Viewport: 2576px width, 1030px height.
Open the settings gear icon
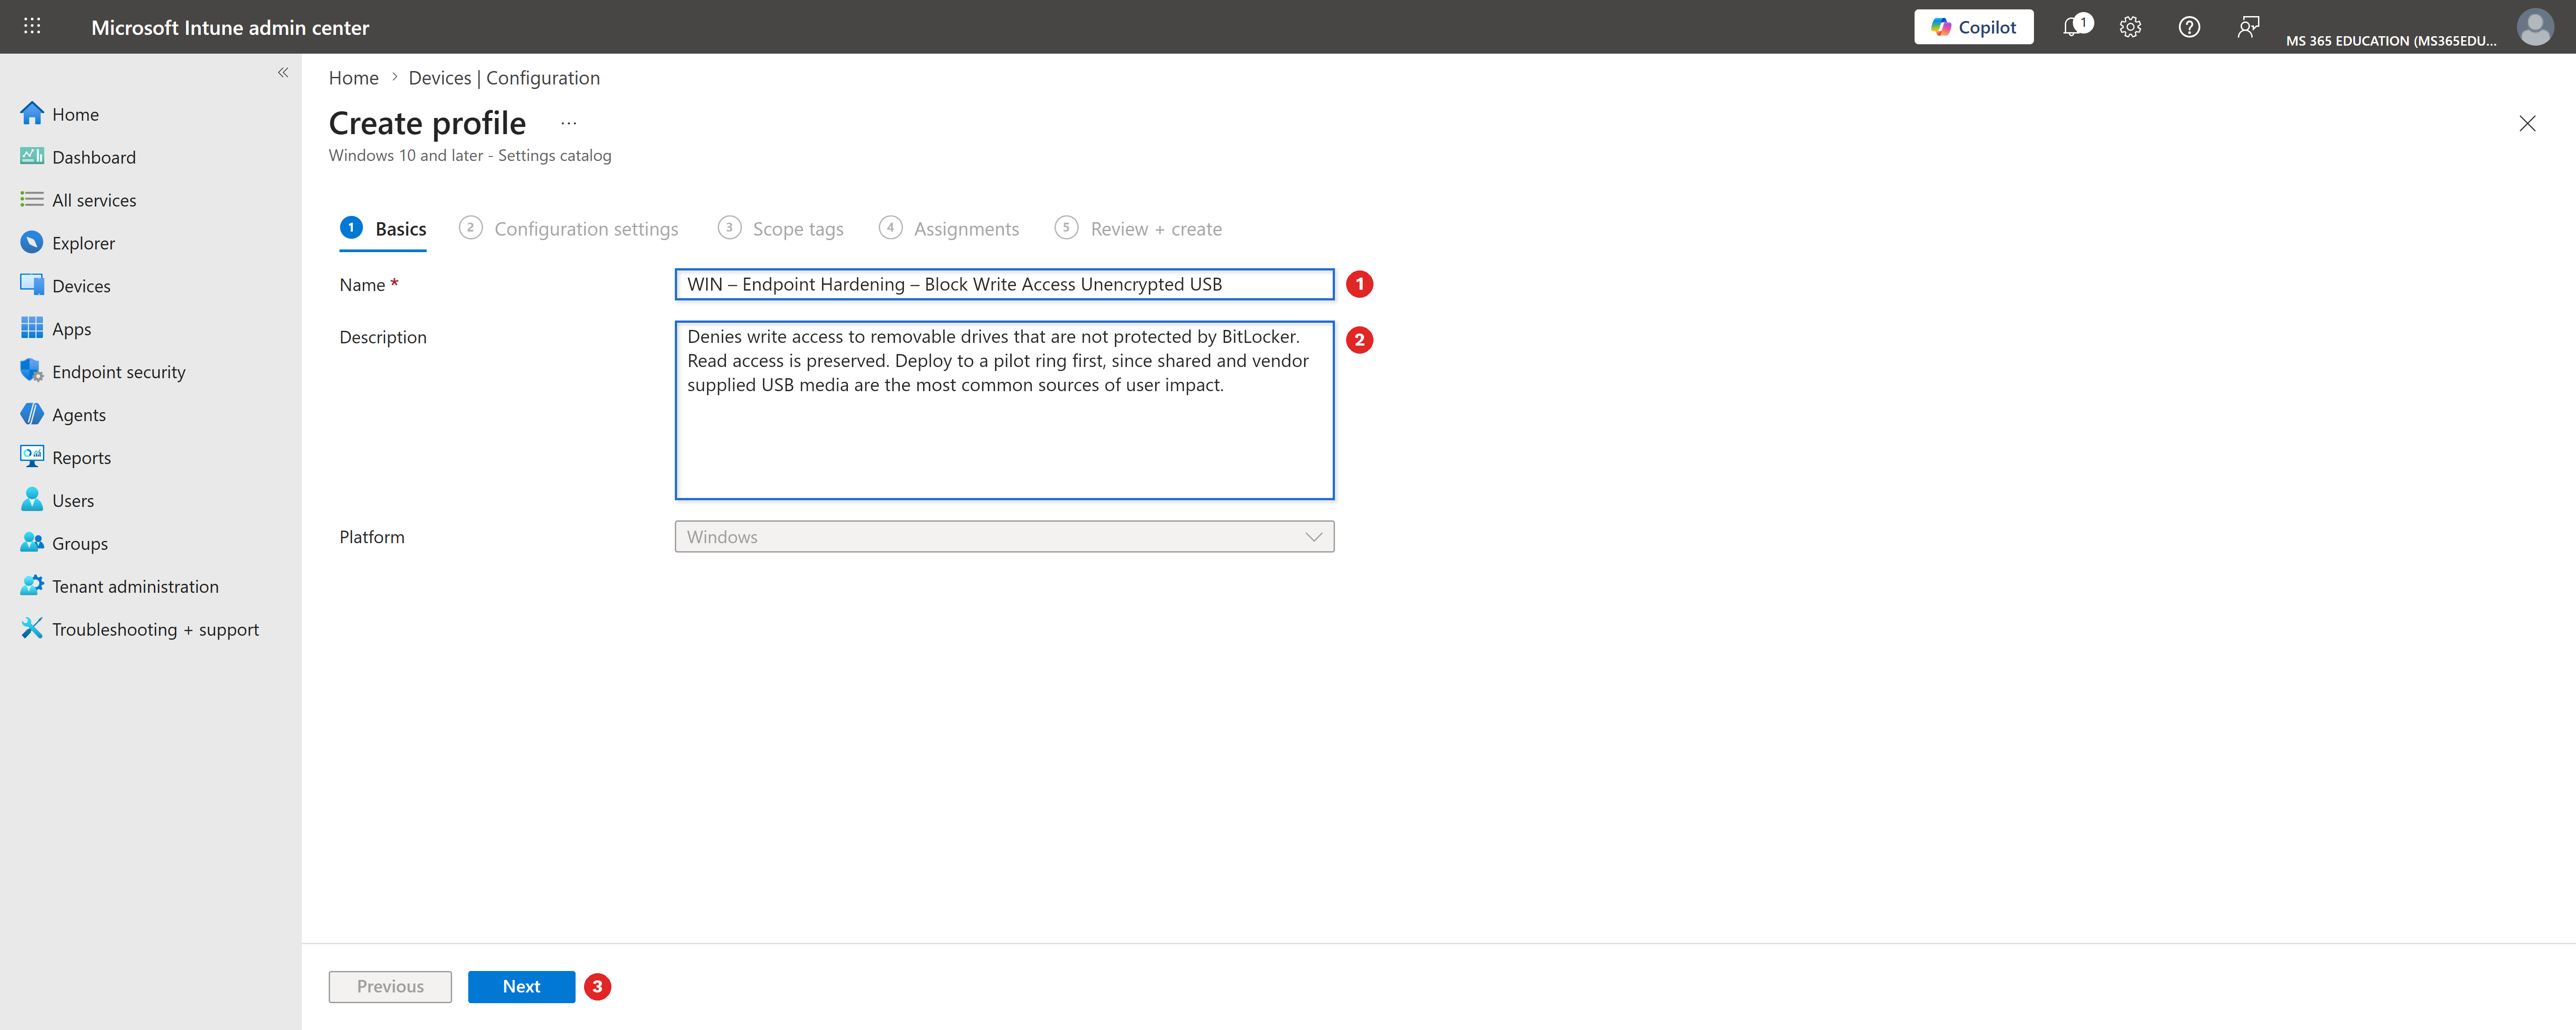[2130, 27]
